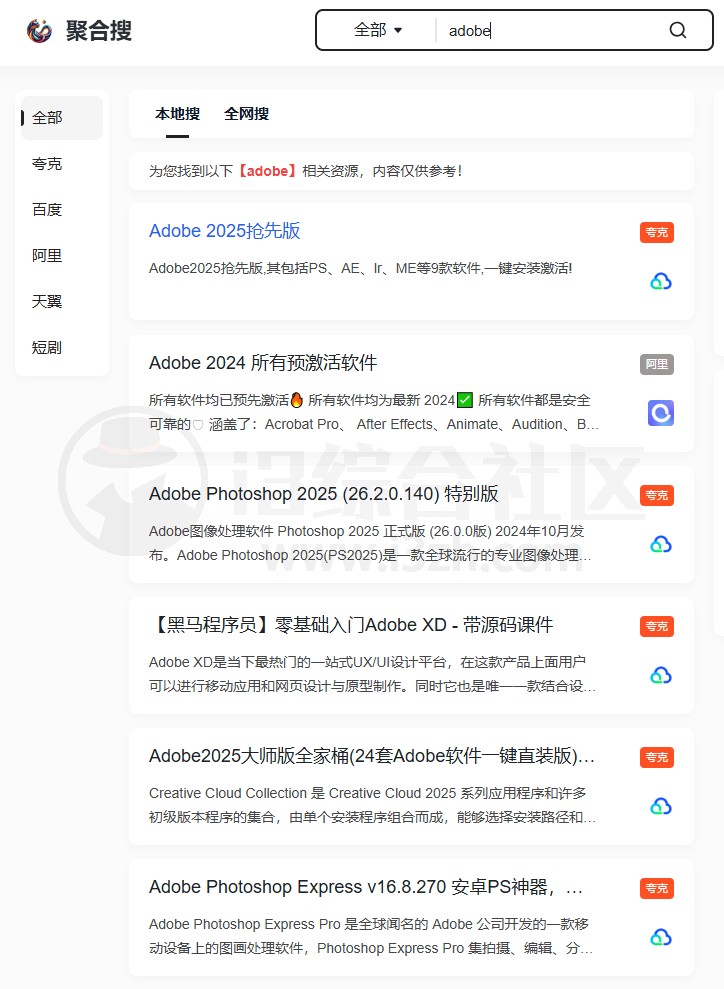This screenshot has height=989, width=724.
Task: Select 百度 in the left sidebar
Action: point(47,210)
